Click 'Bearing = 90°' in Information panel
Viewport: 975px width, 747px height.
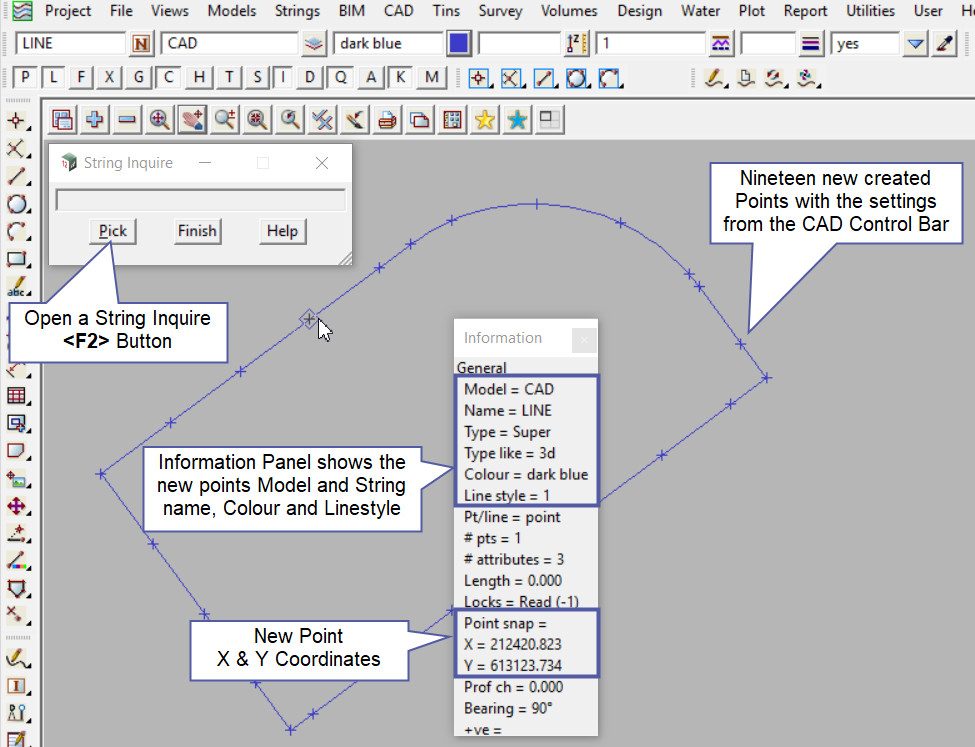pos(508,708)
